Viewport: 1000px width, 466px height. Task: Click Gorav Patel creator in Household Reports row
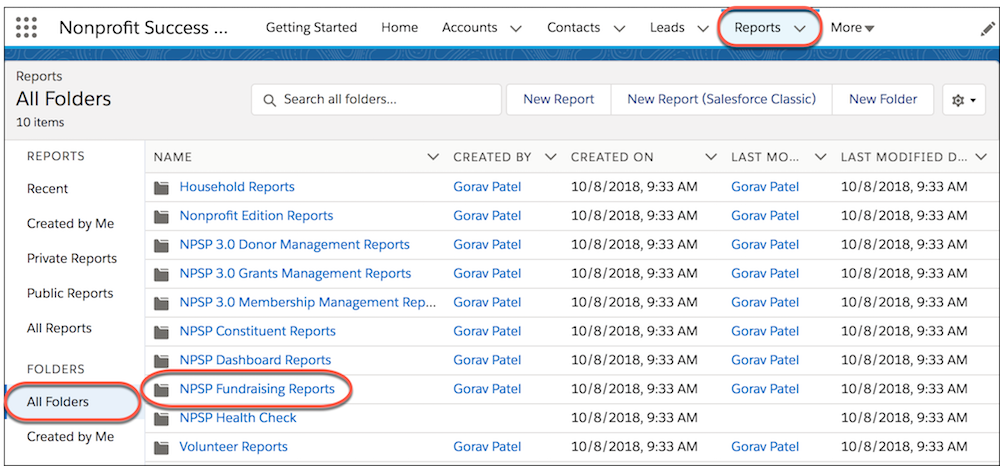(x=487, y=187)
